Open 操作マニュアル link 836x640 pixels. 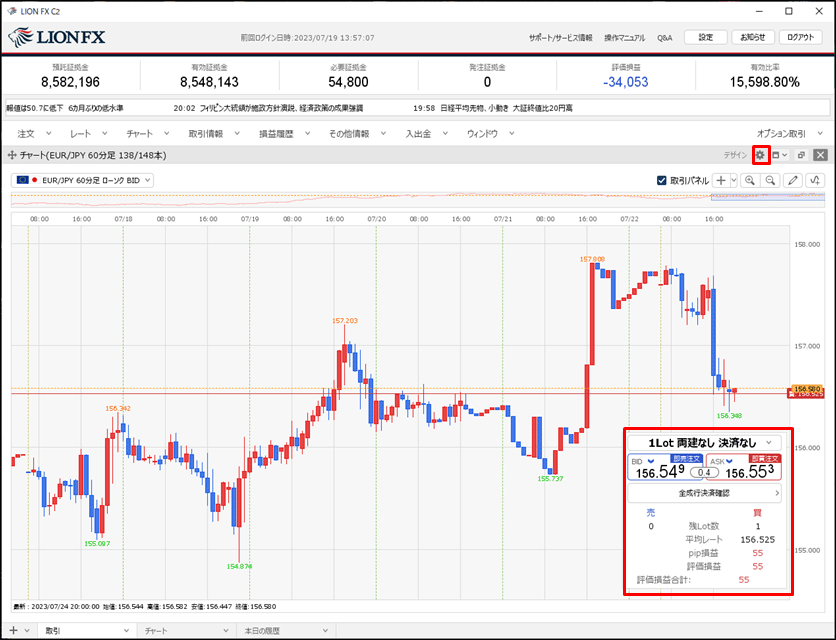coord(624,38)
